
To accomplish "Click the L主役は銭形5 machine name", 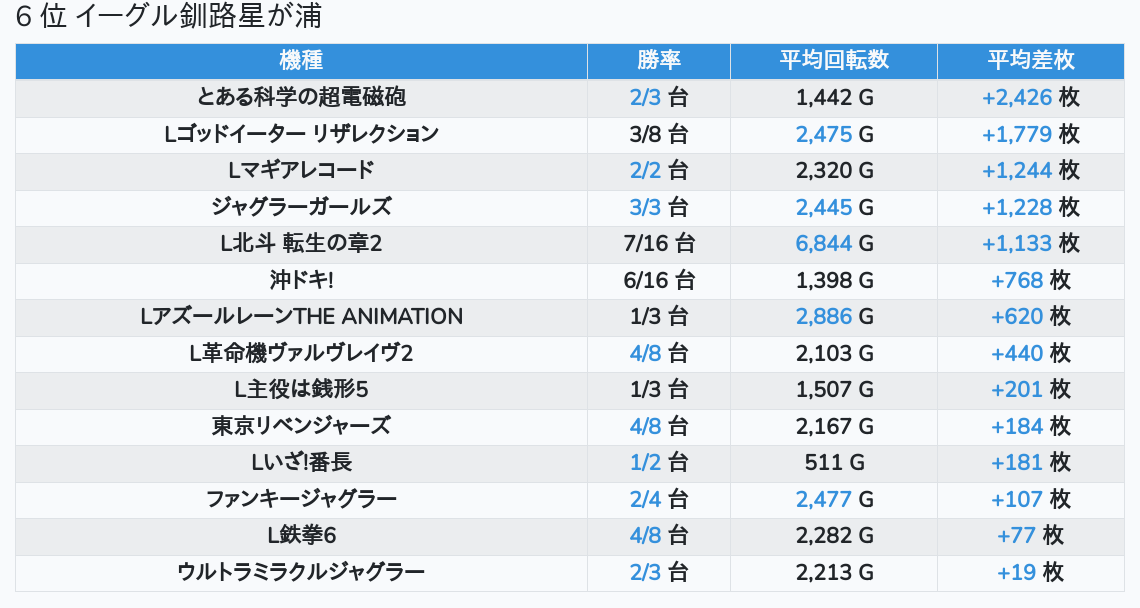I will [301, 389].
